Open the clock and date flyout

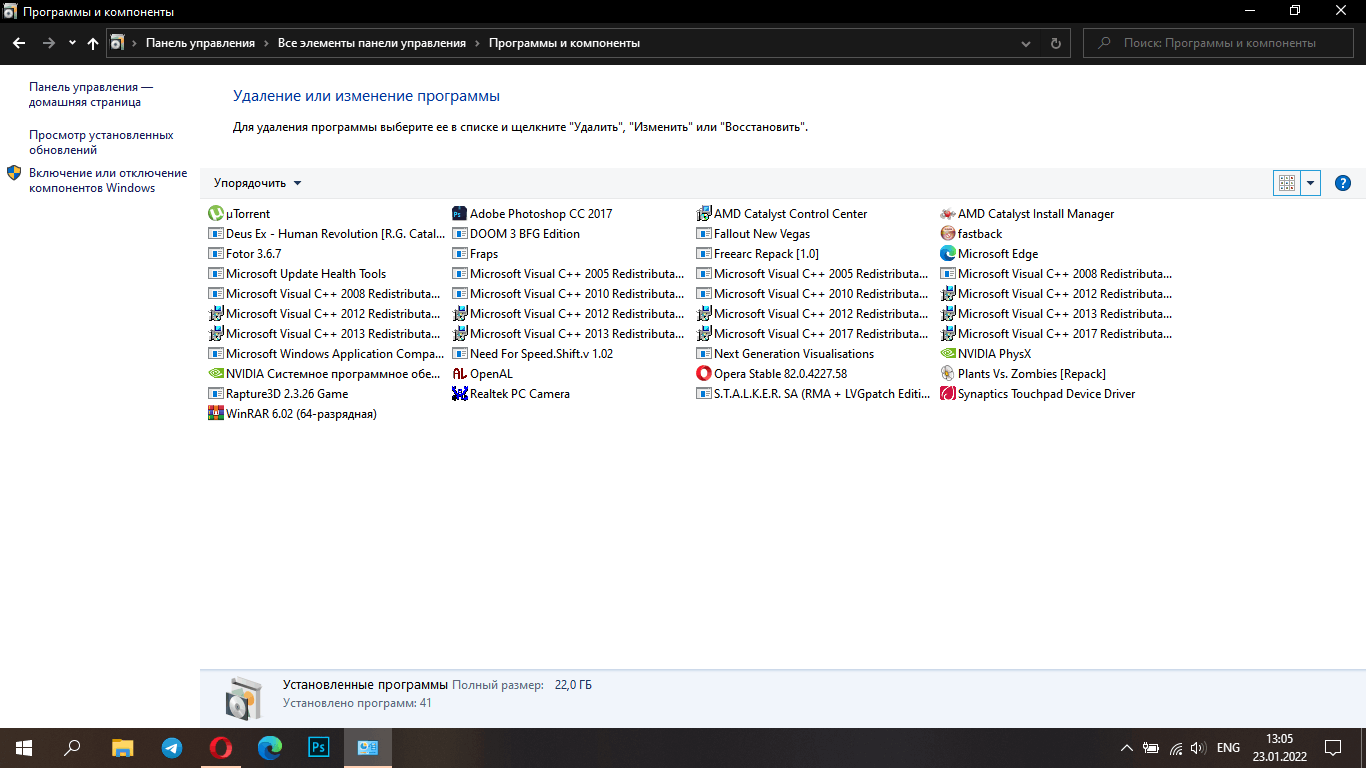(1279, 747)
